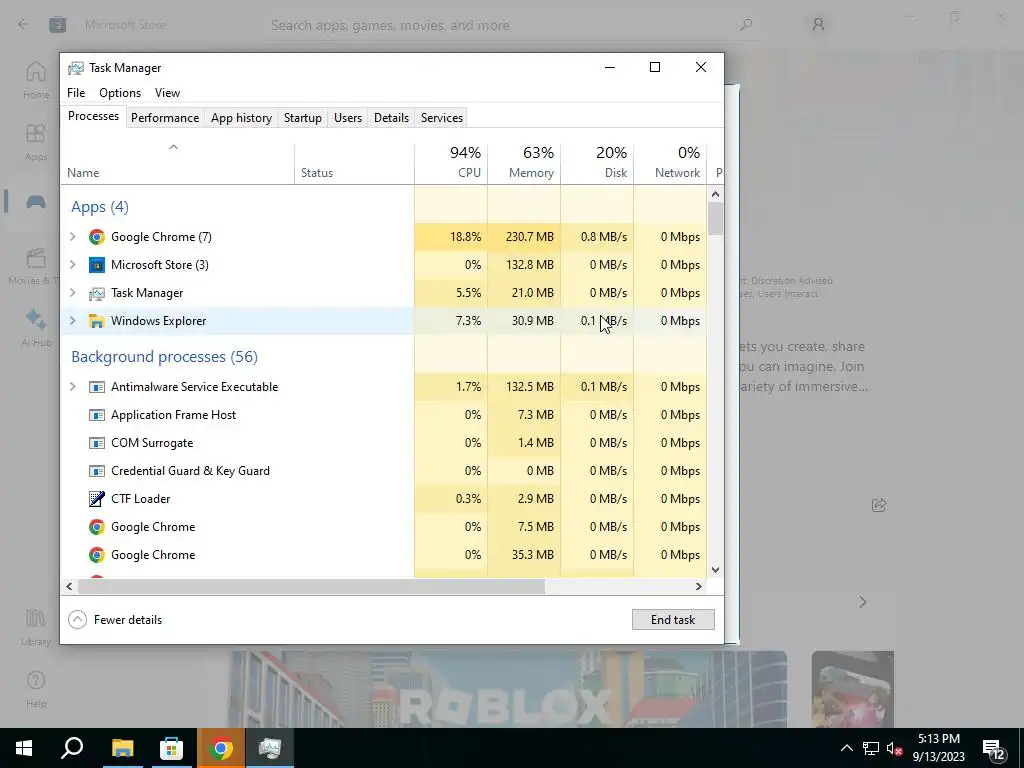The image size is (1024, 768).
Task: Click the Application Frame Host icon
Action: [x=97, y=415]
